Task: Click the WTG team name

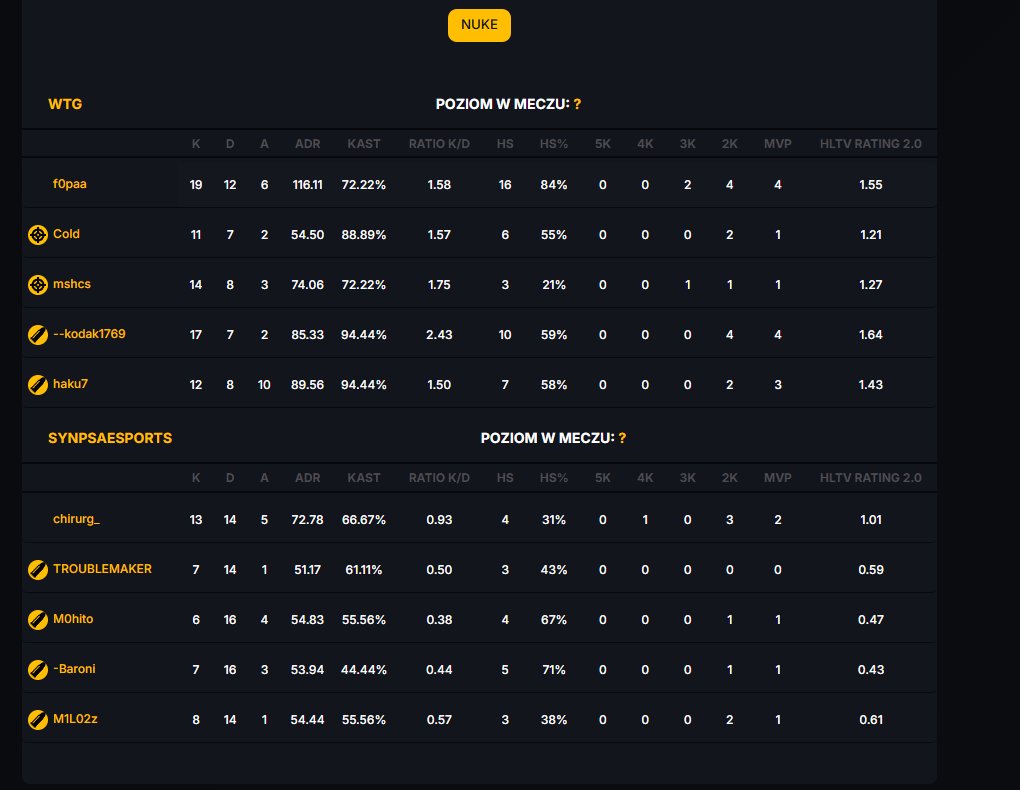Action: (x=65, y=104)
